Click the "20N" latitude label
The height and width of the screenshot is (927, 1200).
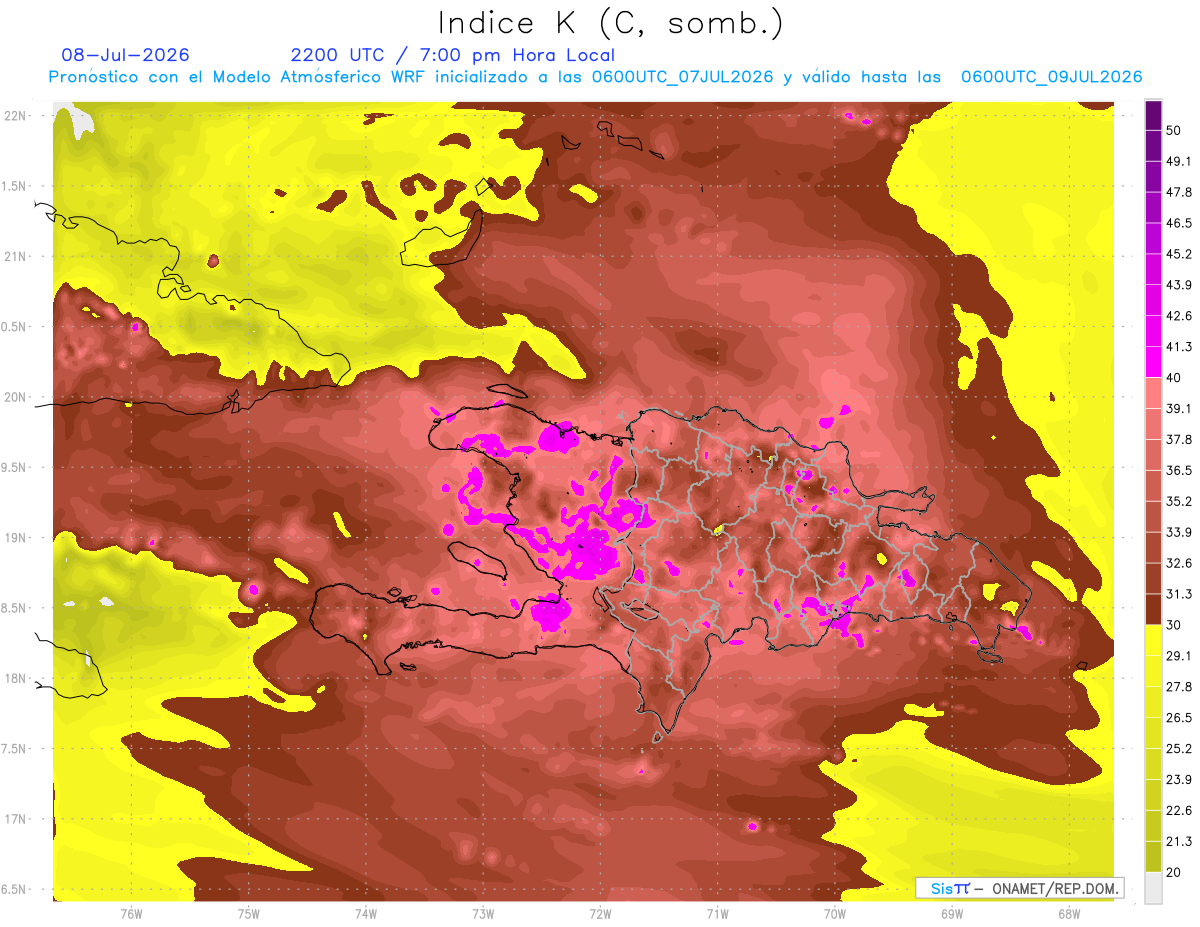point(16,397)
